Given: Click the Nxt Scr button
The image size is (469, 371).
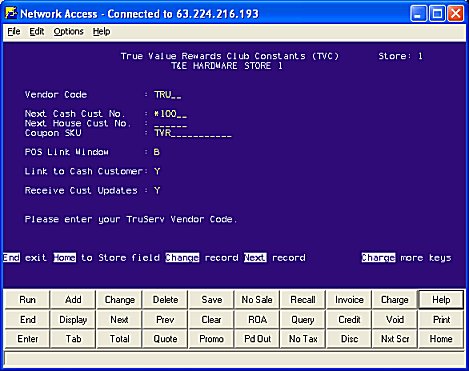Looking at the screenshot, I should click(x=395, y=339).
